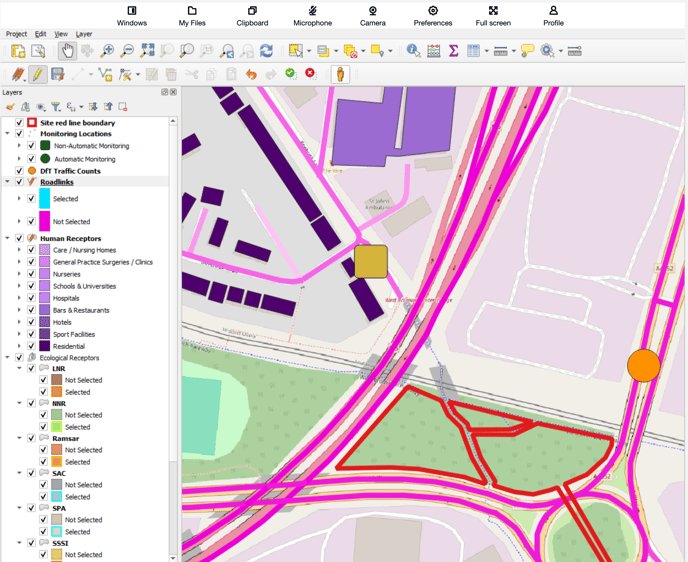Click the Full screen button
The width and height of the screenshot is (688, 562).
(x=493, y=16)
